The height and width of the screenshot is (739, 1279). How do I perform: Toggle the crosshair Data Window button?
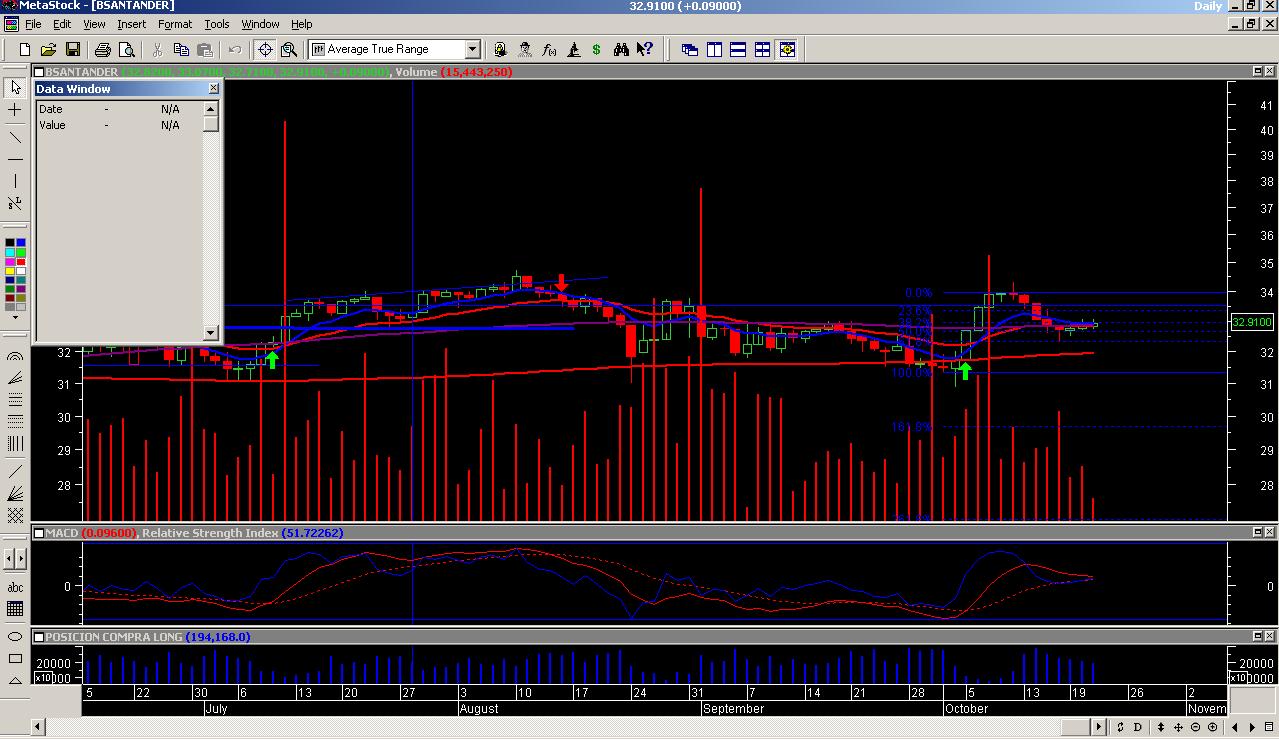point(265,49)
